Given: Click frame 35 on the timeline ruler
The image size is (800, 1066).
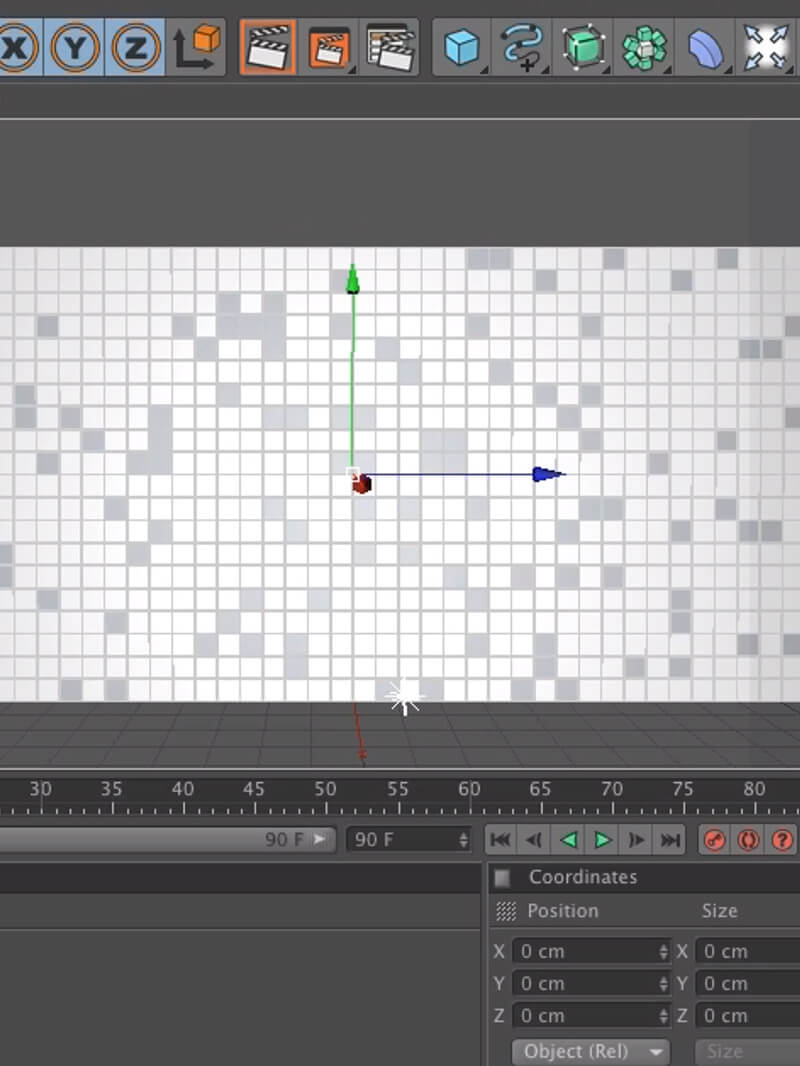Looking at the screenshot, I should tap(111, 789).
